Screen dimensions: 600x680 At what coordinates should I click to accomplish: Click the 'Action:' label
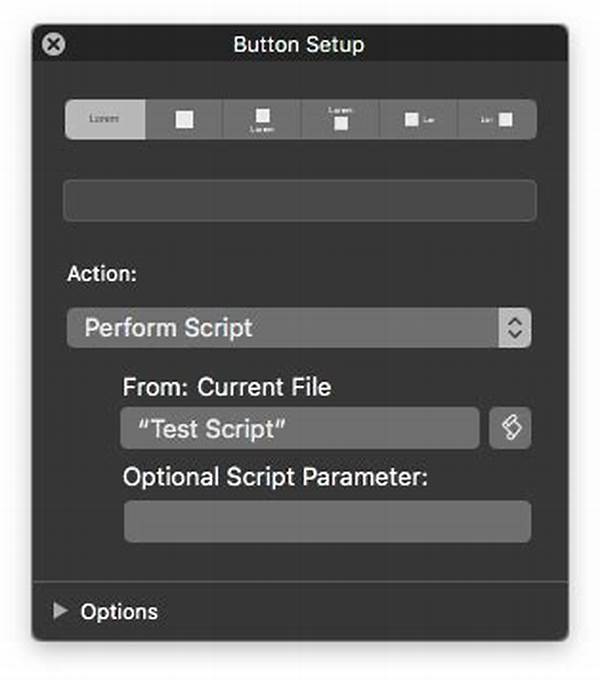(x=99, y=272)
